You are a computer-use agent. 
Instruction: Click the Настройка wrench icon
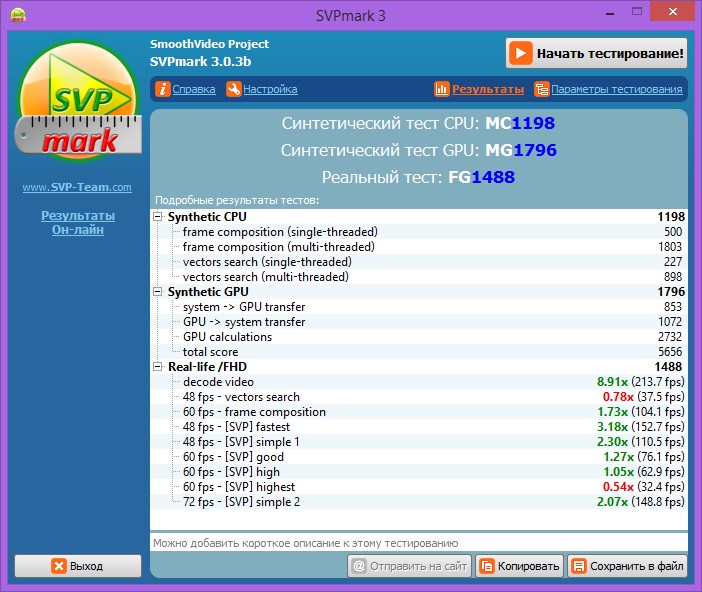pos(234,89)
